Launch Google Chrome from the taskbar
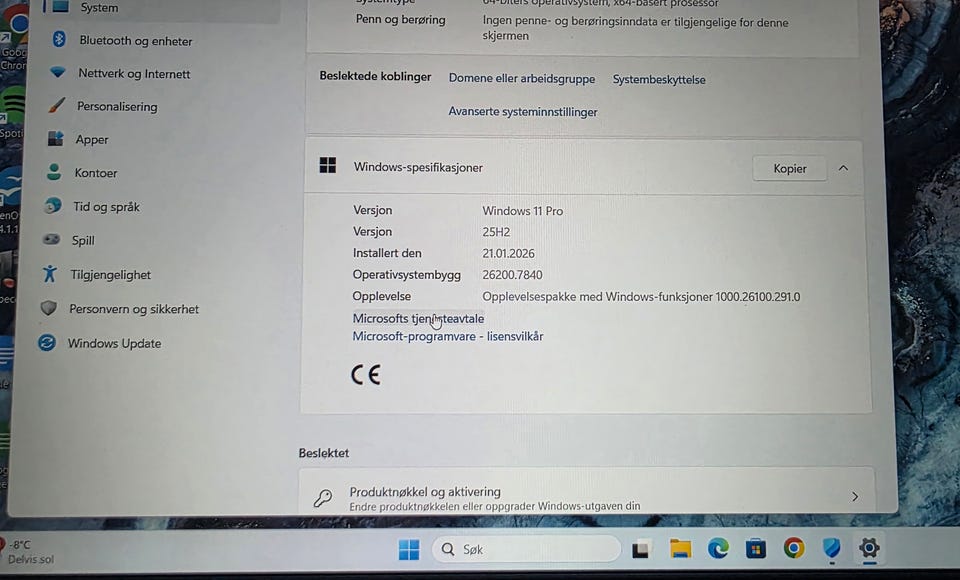This screenshot has height=580, width=960. [x=793, y=548]
